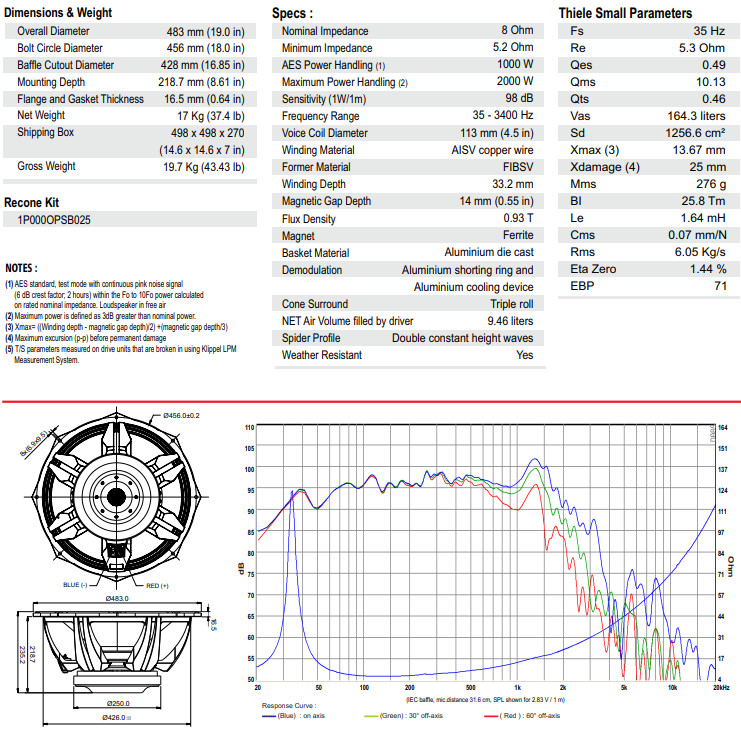
Task: Click the '5.3 Ohm' Re value
Action: click(x=702, y=48)
